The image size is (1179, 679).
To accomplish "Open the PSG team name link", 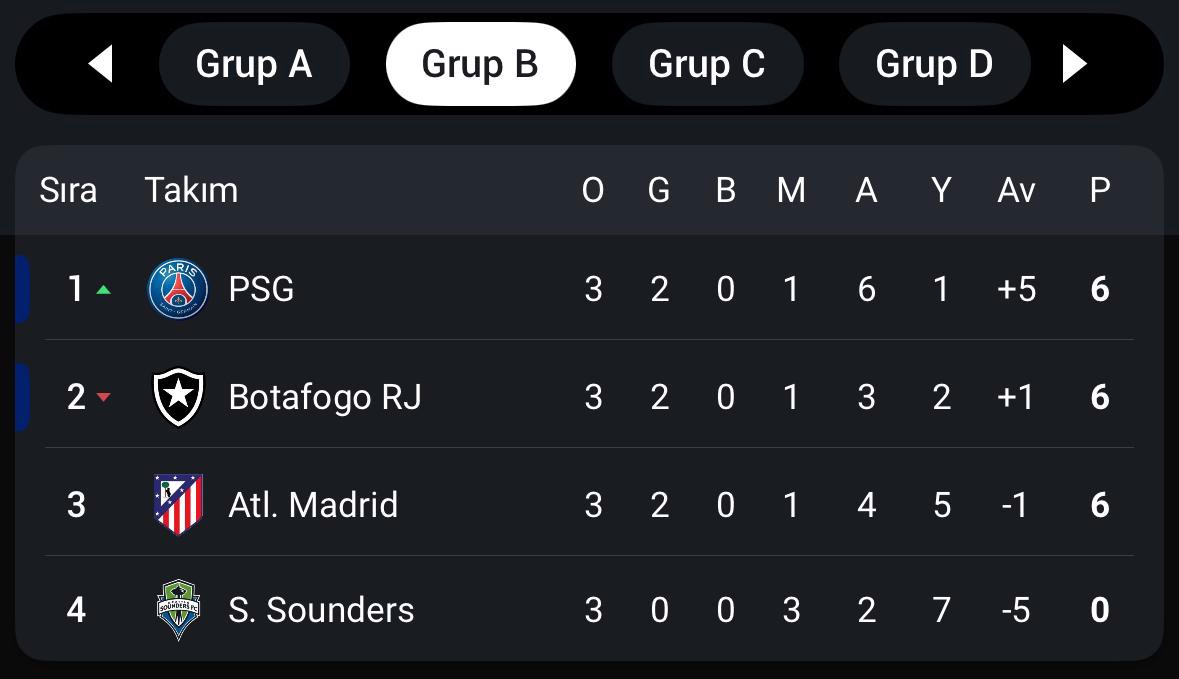I will 261,289.
